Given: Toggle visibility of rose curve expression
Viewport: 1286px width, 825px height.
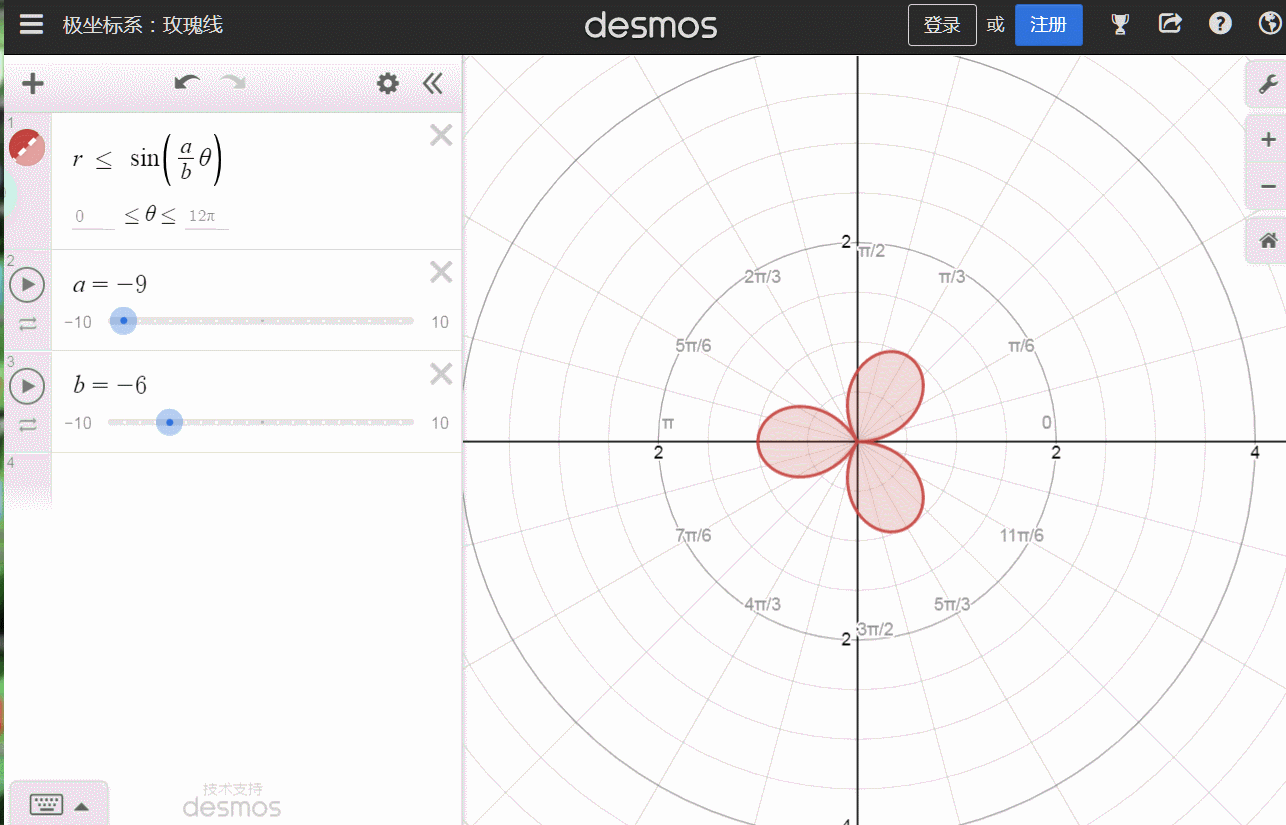Looking at the screenshot, I should pos(27,147).
